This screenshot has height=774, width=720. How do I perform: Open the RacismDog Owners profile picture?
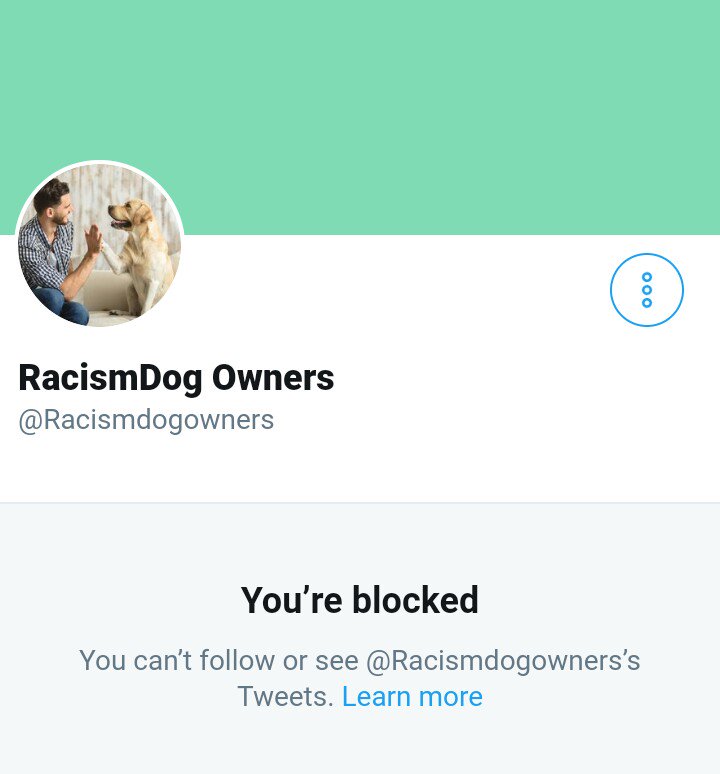99,244
